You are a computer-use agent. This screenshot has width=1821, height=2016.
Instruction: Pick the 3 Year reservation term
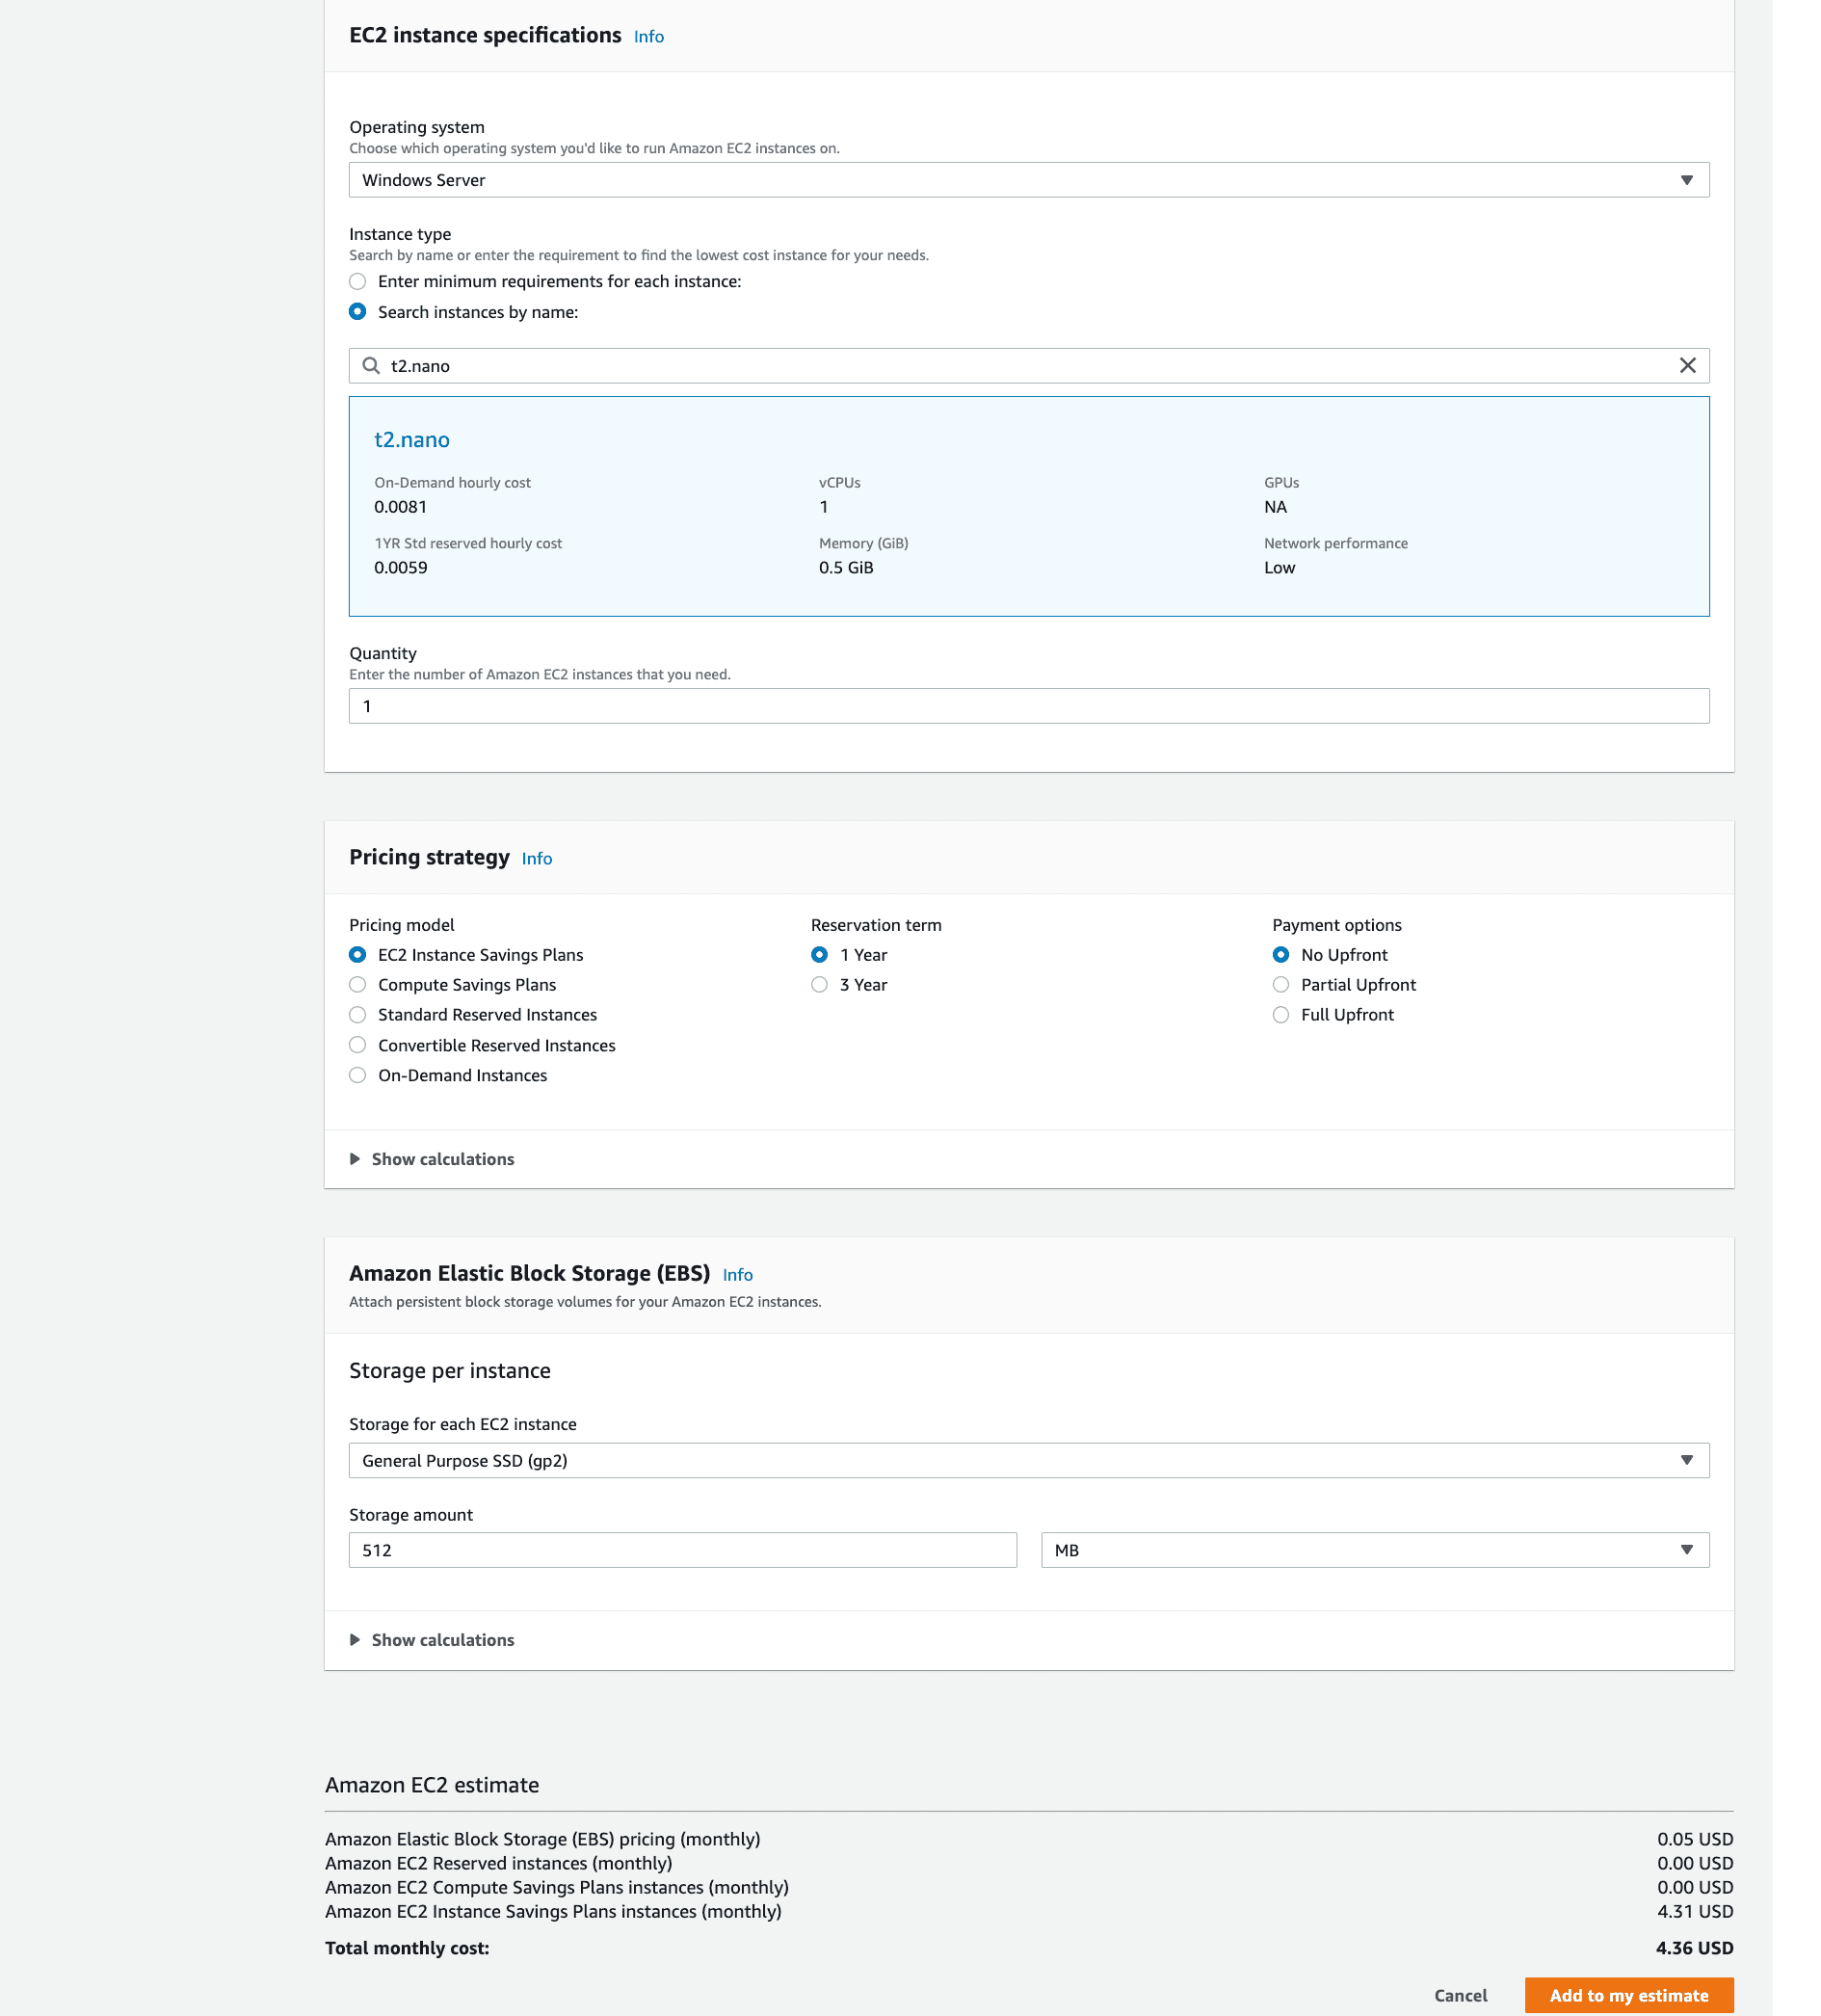tap(819, 985)
